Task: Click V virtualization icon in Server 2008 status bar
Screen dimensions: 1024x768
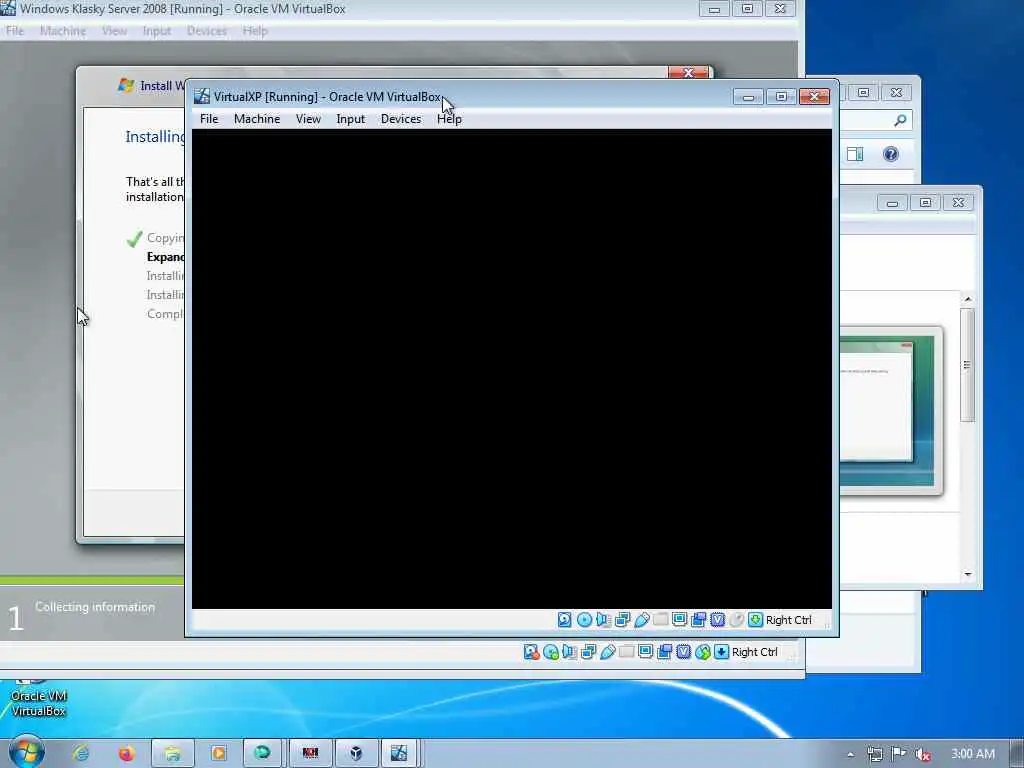Action: [x=683, y=652]
